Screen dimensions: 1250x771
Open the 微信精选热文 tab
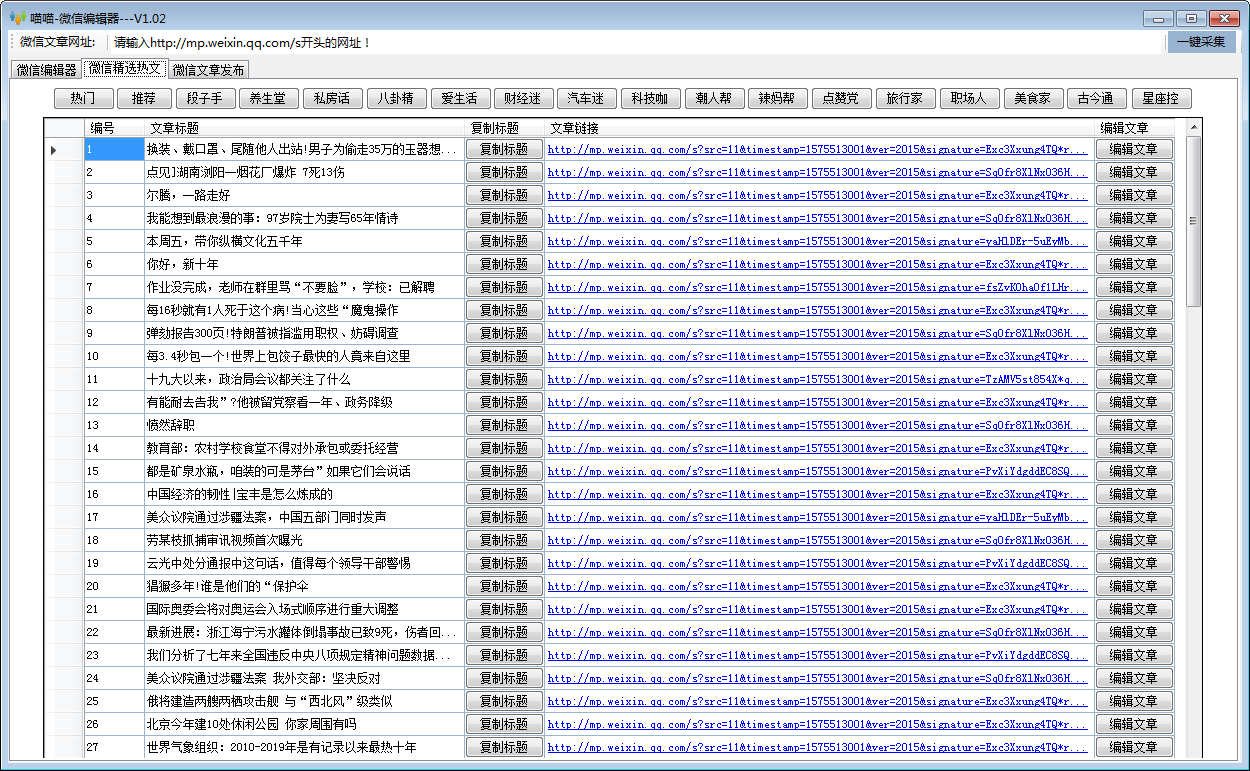coord(123,68)
